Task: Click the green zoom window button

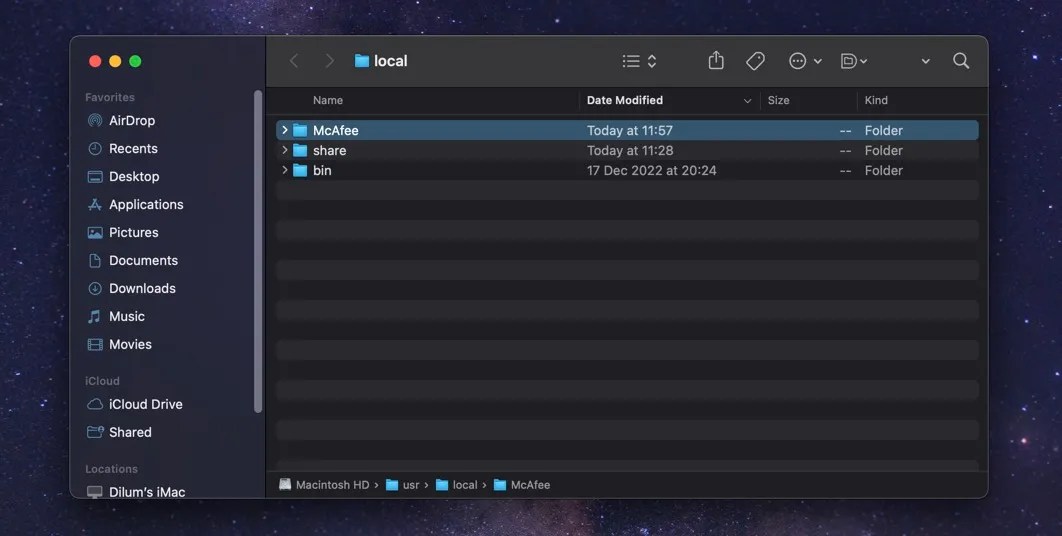Action: click(x=135, y=61)
